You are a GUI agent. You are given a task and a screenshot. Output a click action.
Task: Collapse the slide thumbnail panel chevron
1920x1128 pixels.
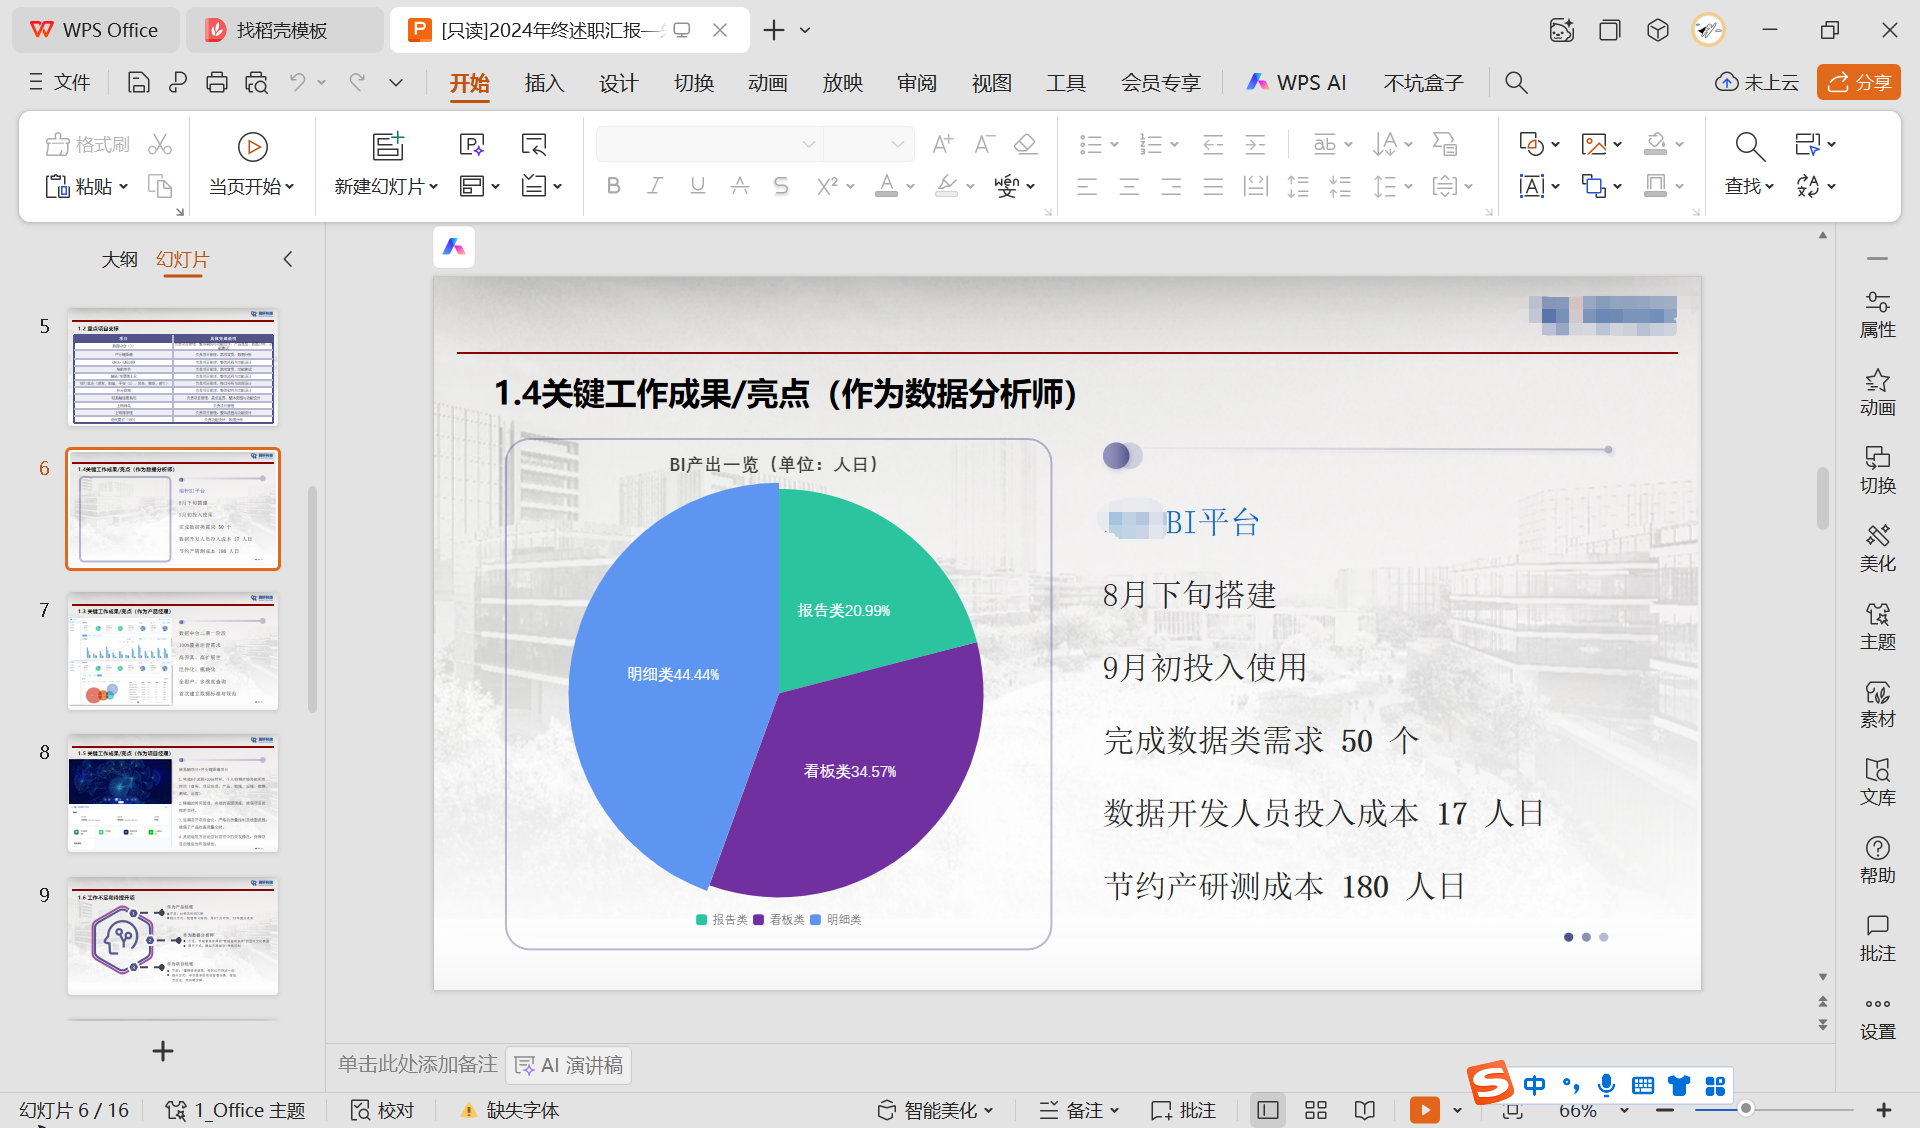(x=288, y=260)
